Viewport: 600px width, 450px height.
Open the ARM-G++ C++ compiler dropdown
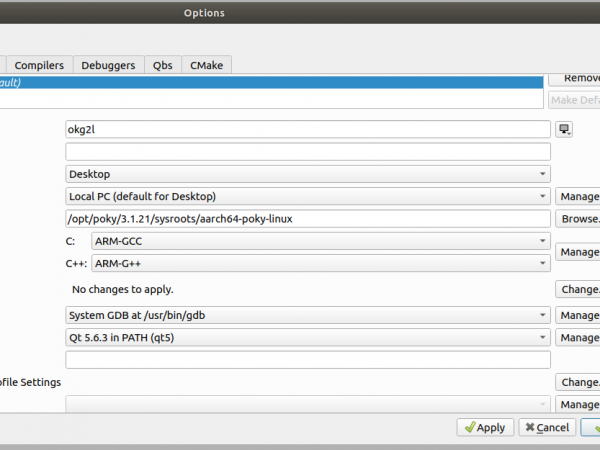tap(320, 264)
